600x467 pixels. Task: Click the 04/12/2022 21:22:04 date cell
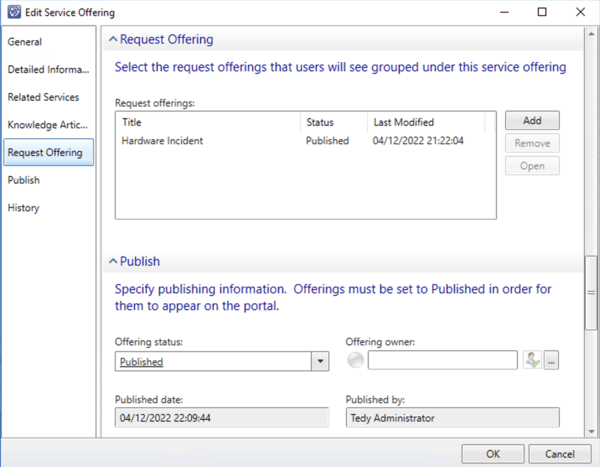(x=418, y=141)
